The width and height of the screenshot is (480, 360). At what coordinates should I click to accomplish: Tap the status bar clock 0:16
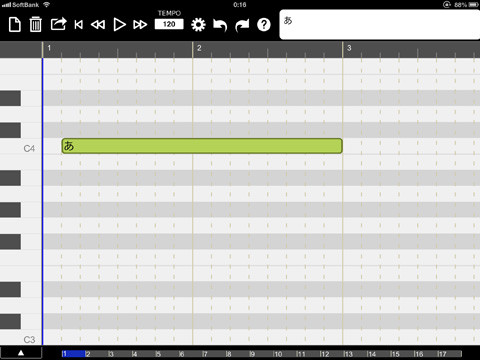click(240, 5)
